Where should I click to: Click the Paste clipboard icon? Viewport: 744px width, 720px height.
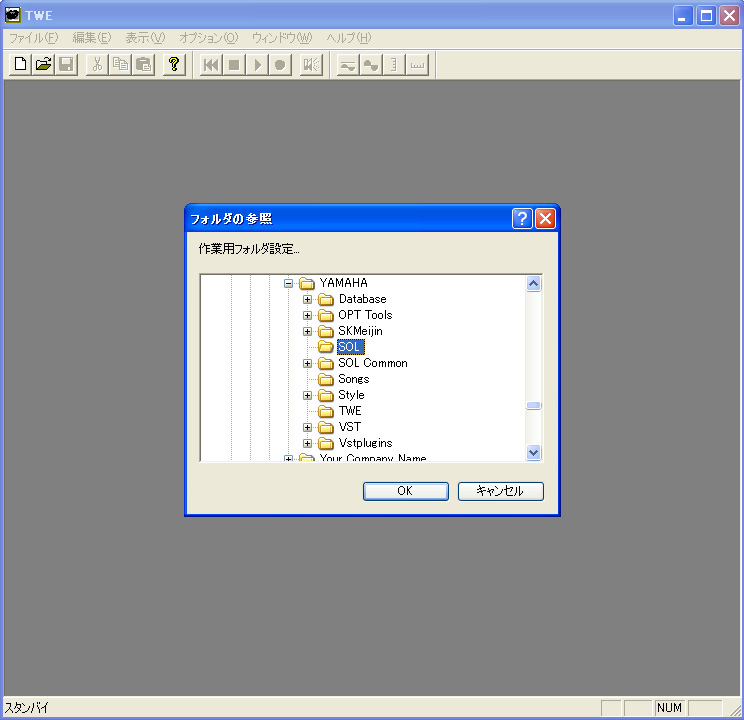[143, 64]
